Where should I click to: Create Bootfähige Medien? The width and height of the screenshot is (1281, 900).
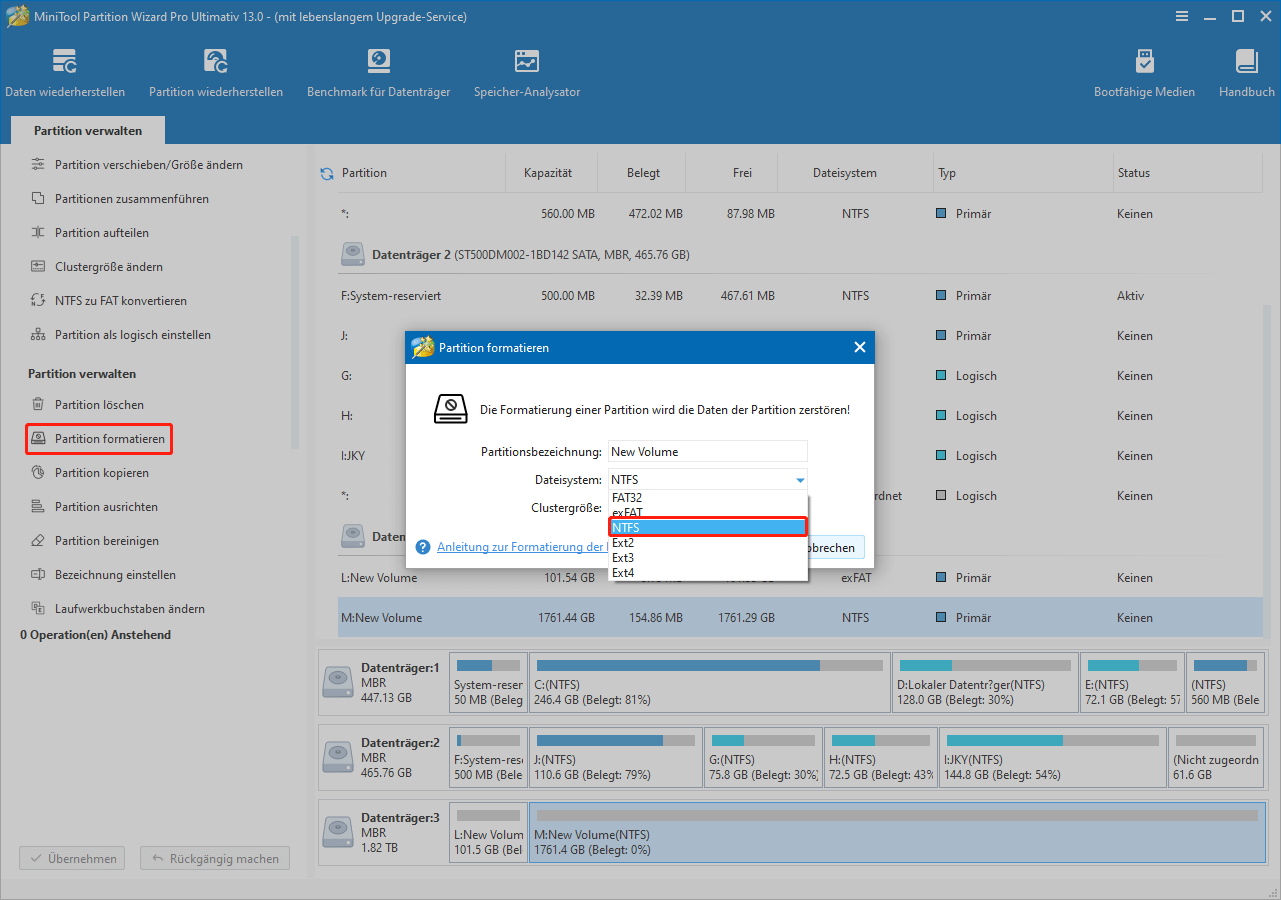click(x=1144, y=73)
